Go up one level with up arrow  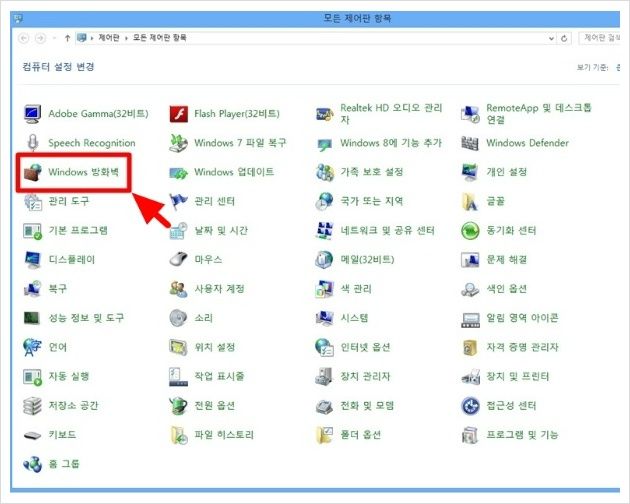(67, 38)
